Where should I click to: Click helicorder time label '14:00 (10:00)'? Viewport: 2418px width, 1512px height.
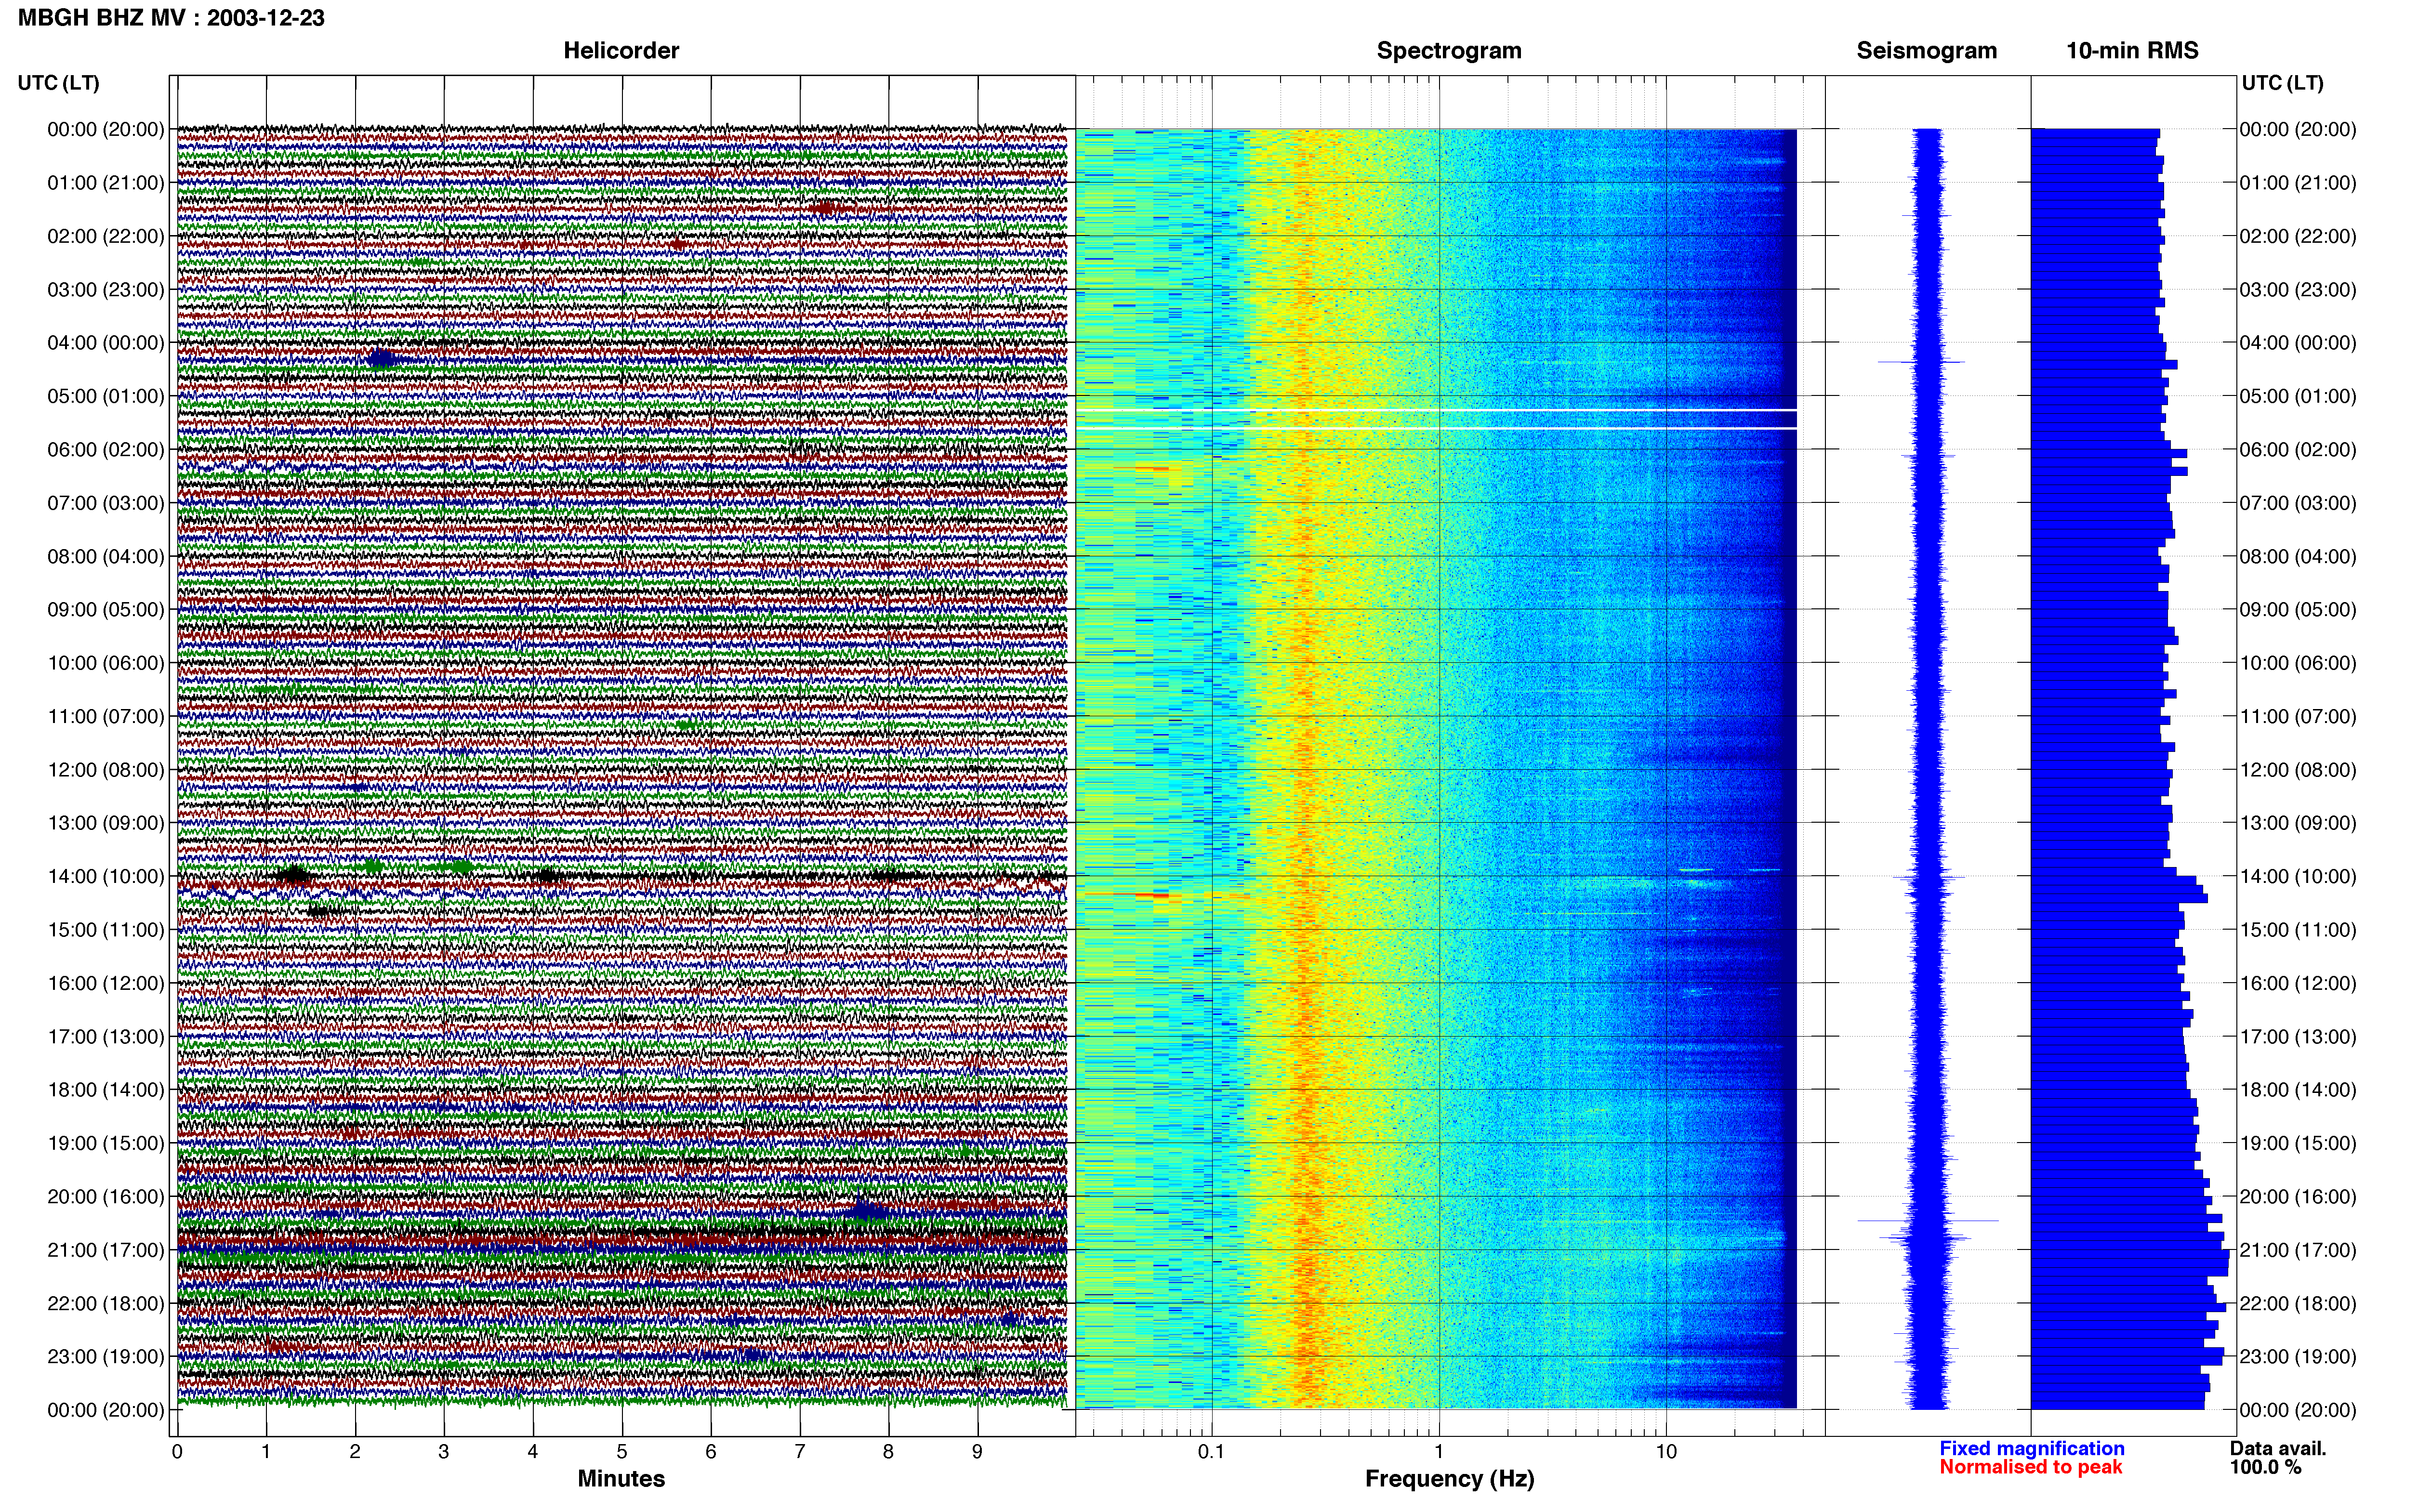pos(105,876)
